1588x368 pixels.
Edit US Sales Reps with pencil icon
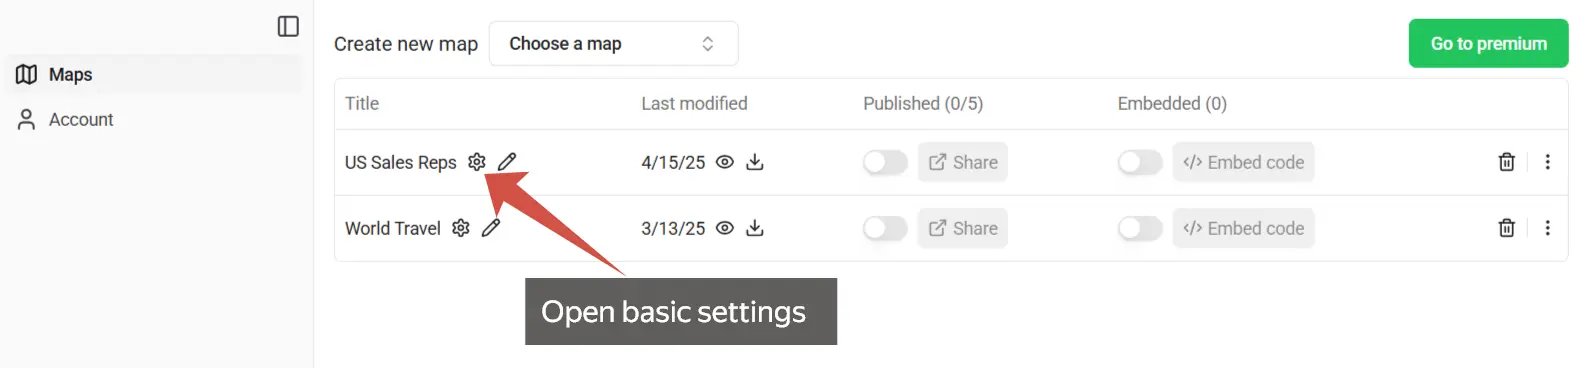point(507,162)
